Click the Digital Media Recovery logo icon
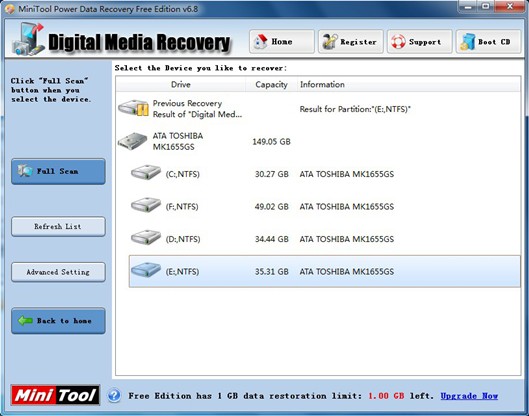The height and width of the screenshot is (416, 529). click(x=28, y=39)
